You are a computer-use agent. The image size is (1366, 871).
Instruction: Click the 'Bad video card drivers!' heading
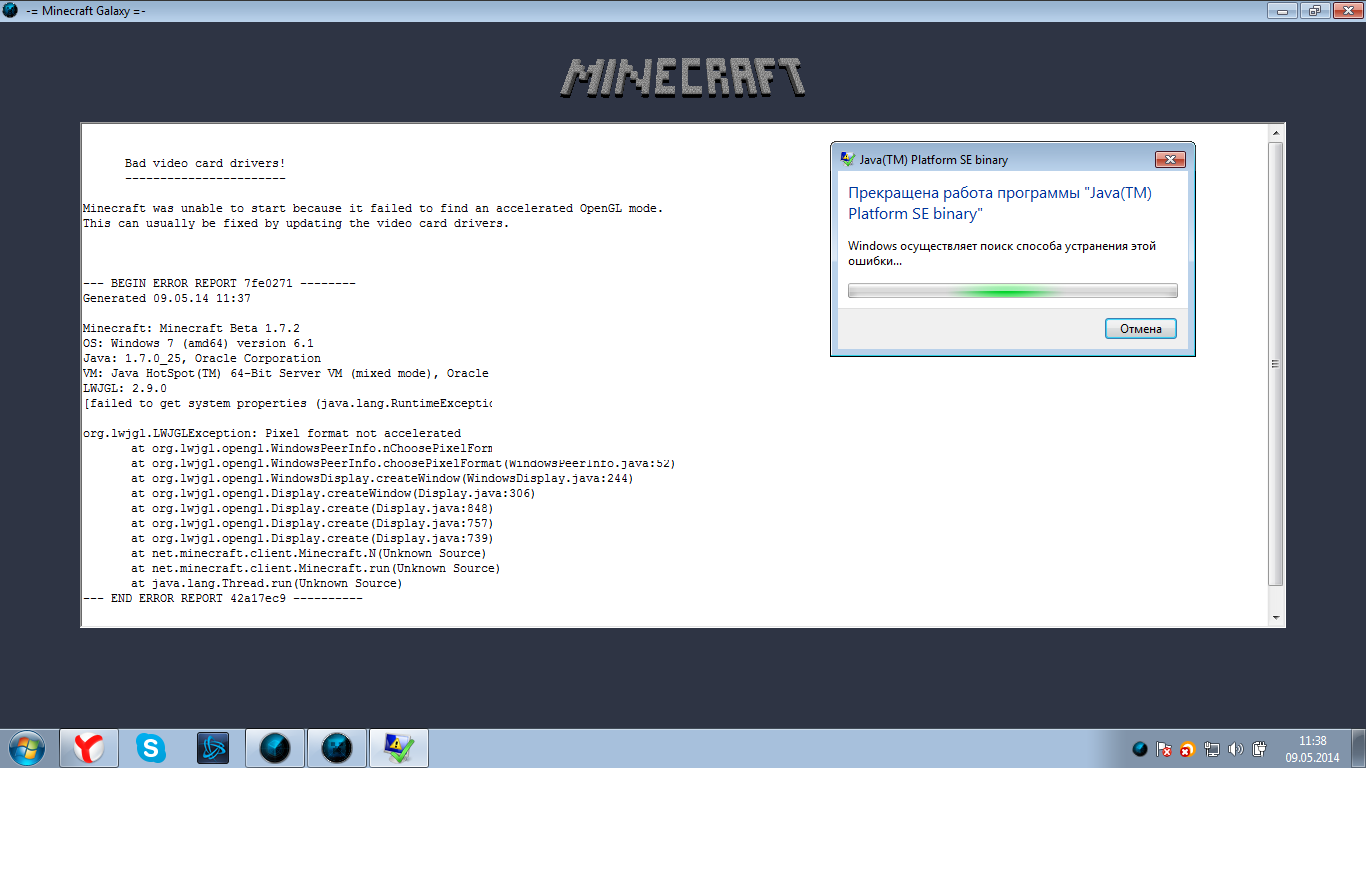click(x=205, y=163)
